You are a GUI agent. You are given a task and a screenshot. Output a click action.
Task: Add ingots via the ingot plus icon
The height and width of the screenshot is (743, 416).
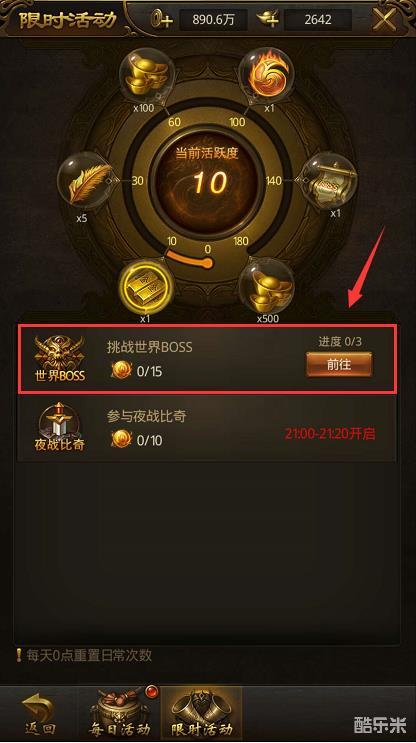[268, 19]
